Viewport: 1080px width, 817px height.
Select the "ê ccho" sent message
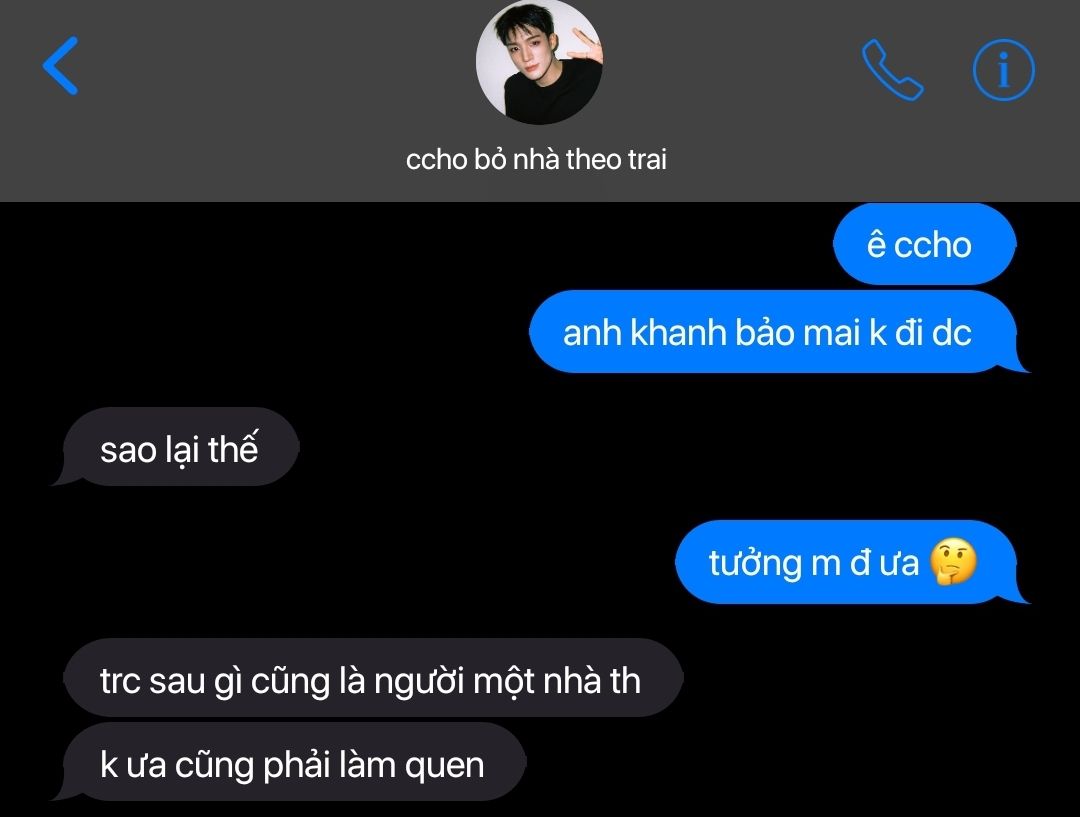[924, 244]
